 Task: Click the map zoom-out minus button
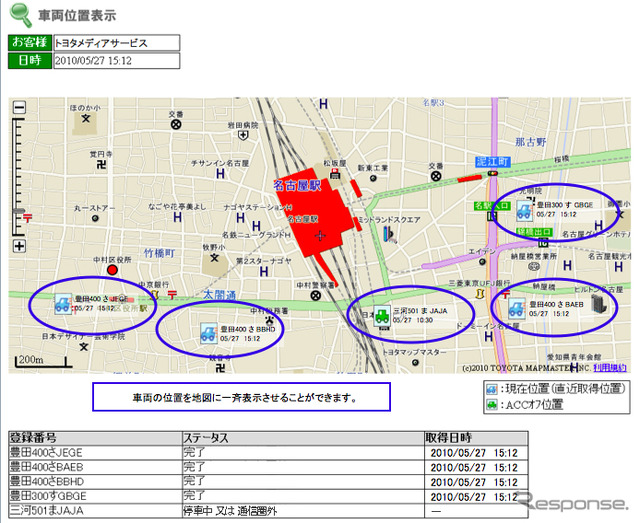[19, 107]
